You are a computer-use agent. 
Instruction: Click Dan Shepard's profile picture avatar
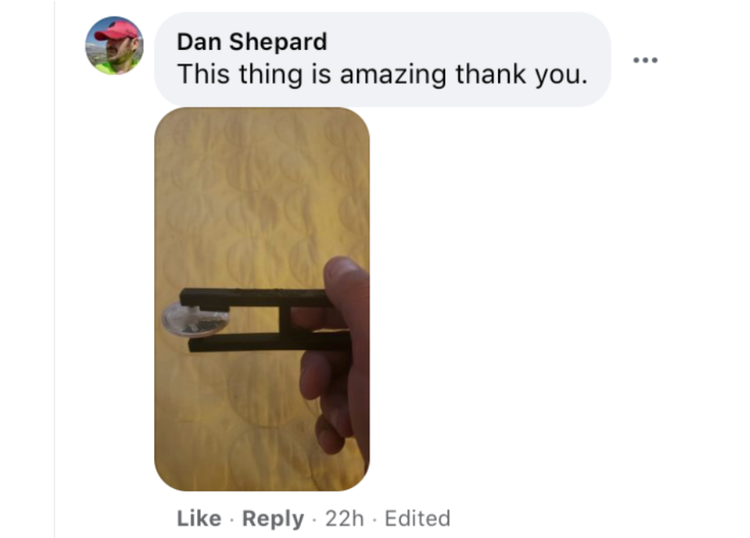click(114, 45)
